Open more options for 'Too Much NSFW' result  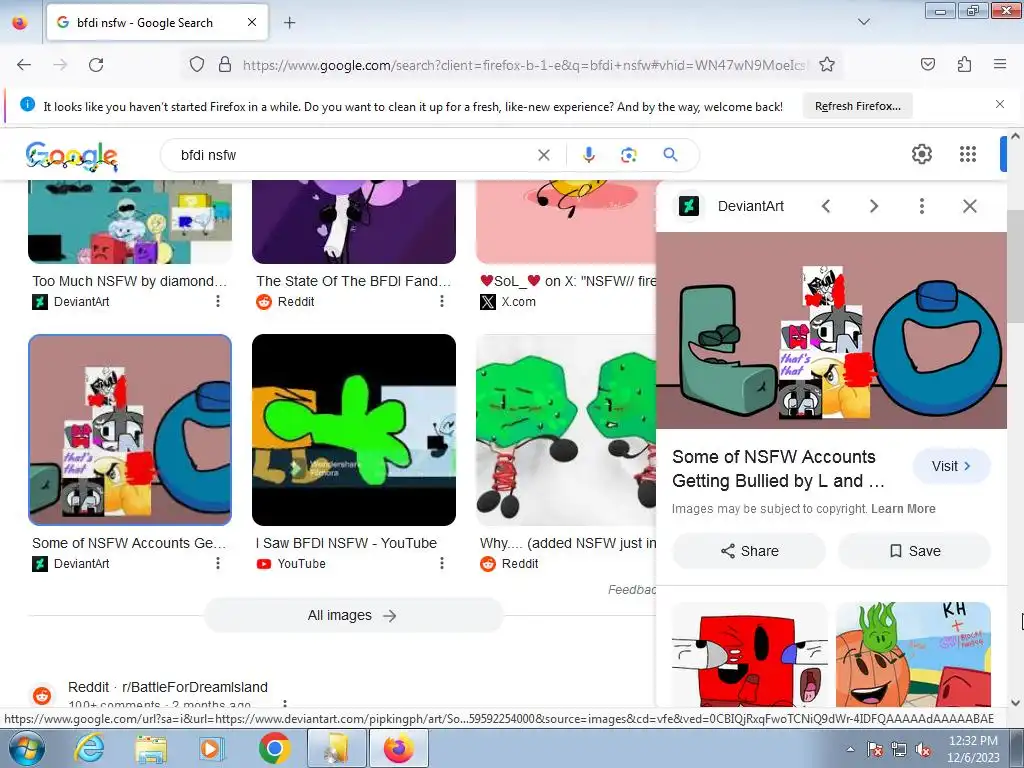click(x=217, y=301)
